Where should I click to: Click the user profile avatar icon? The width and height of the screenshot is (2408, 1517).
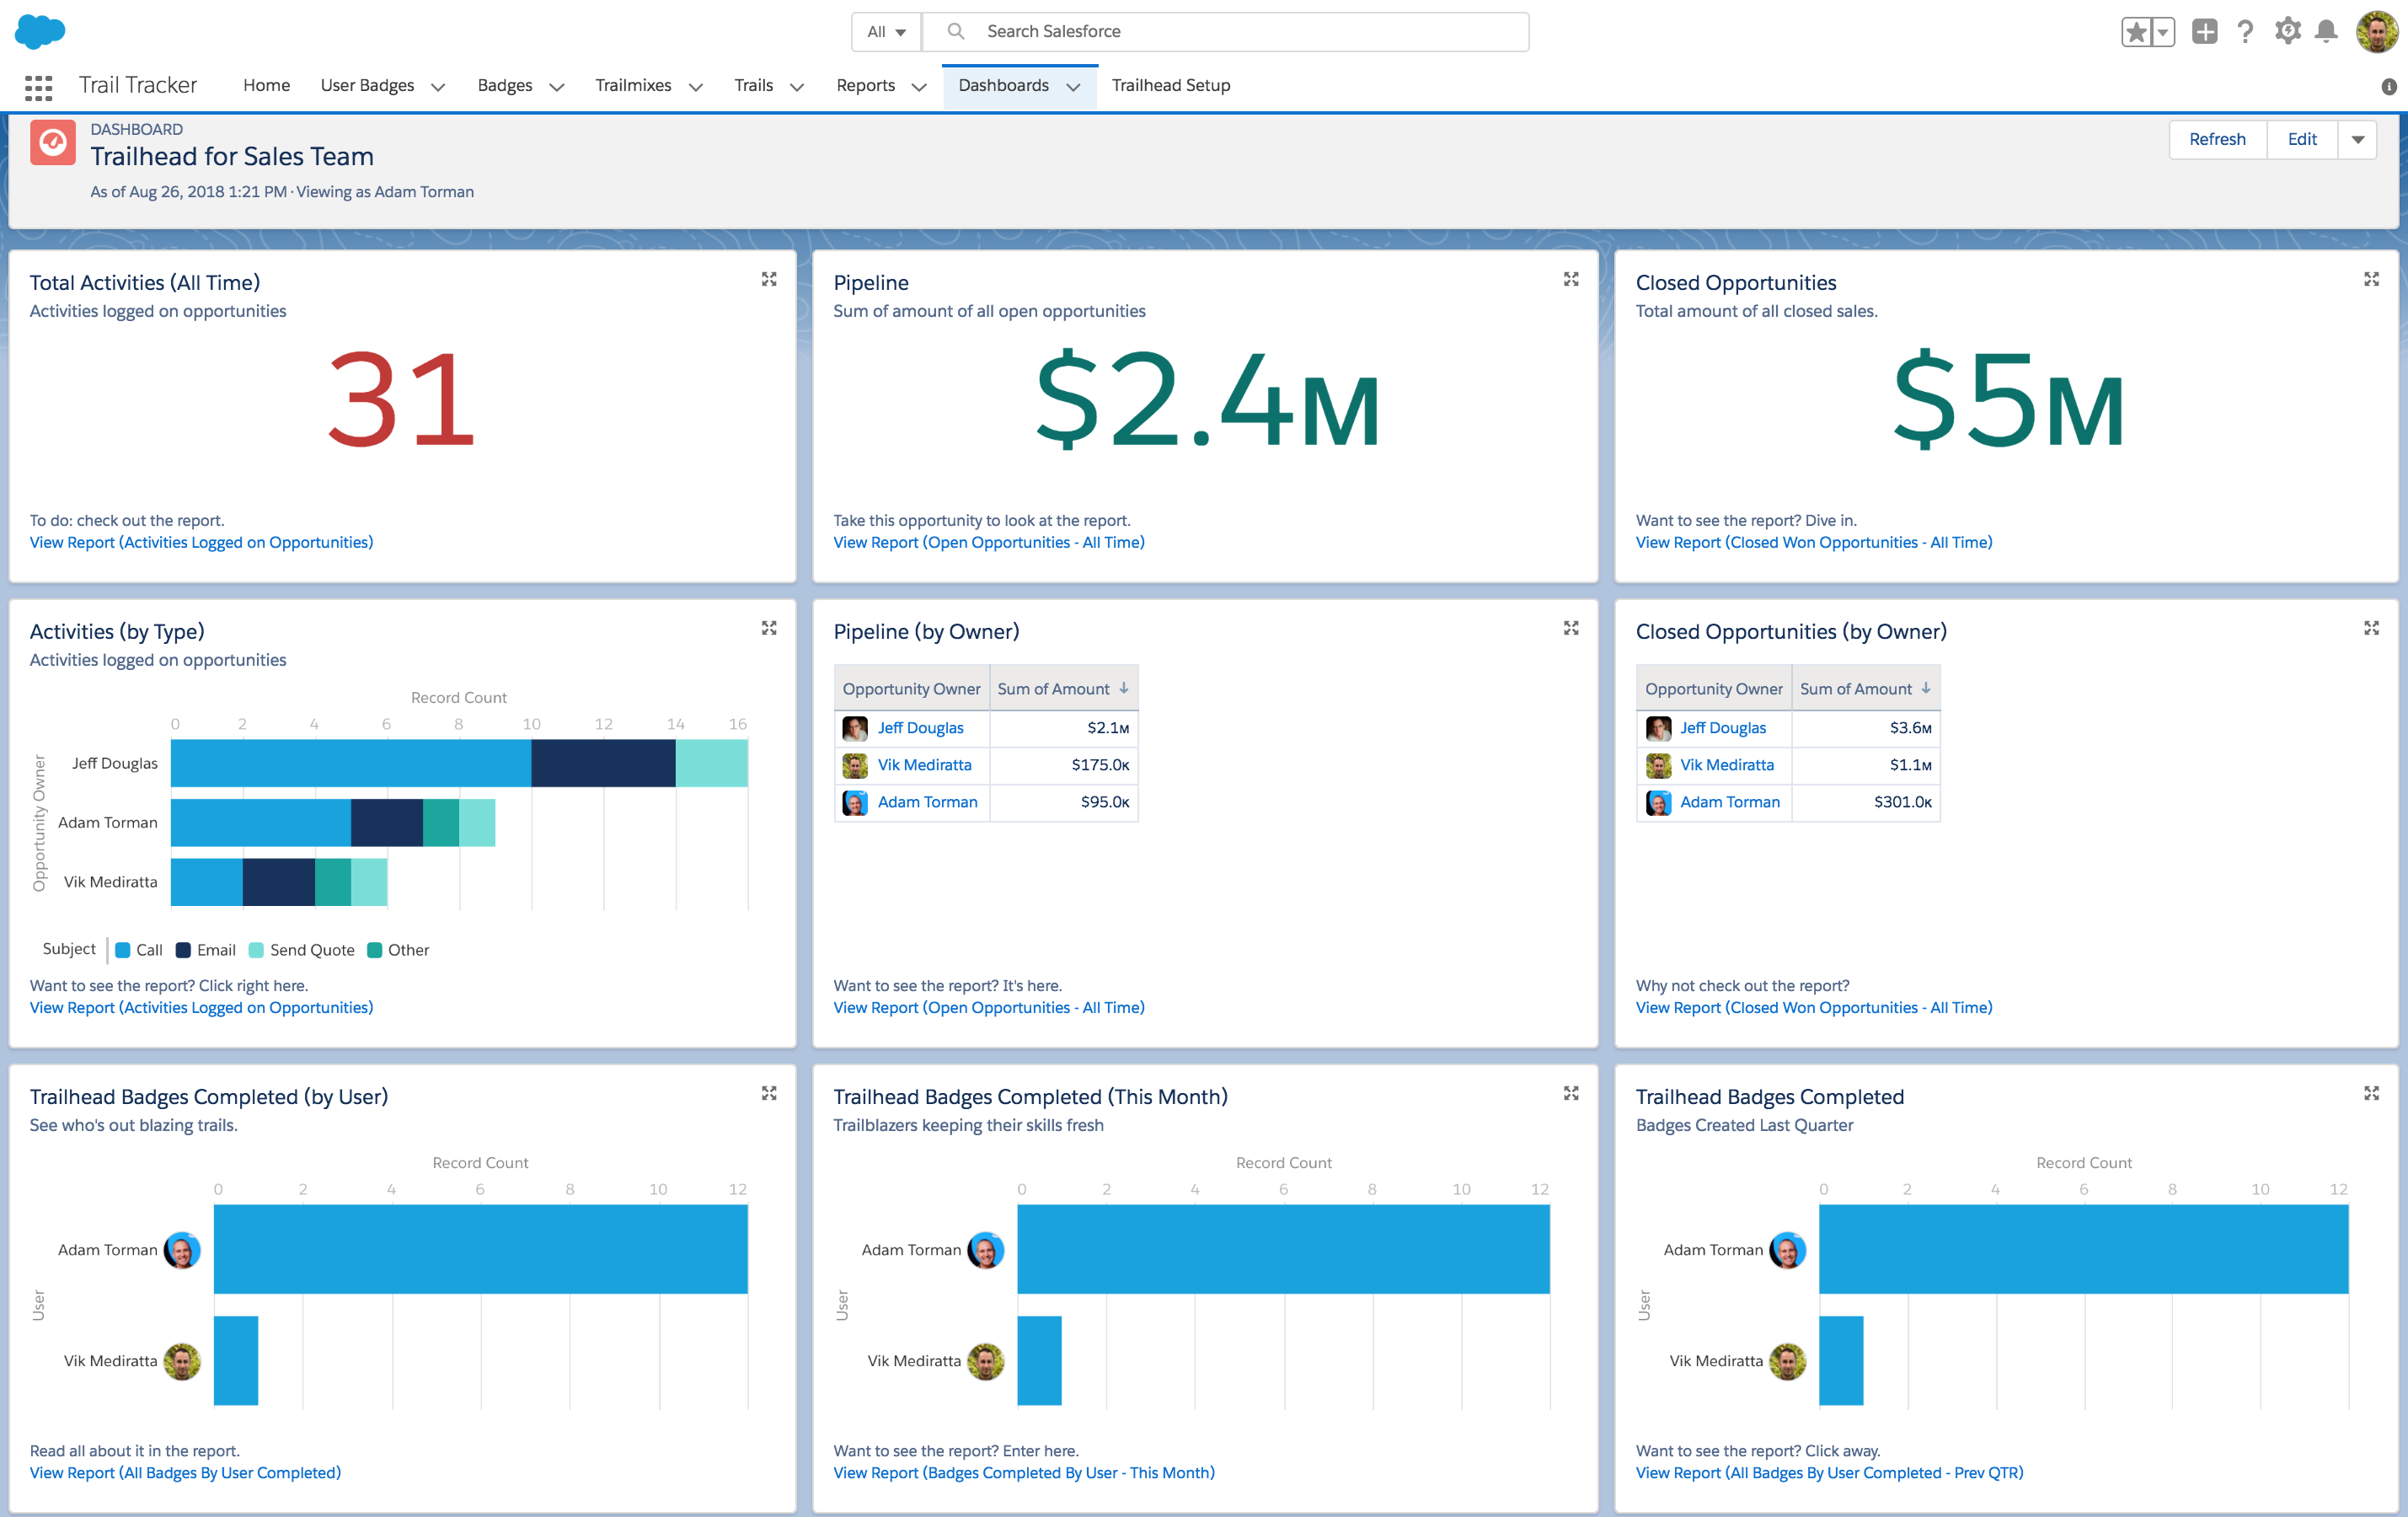pyautogui.click(x=2371, y=29)
